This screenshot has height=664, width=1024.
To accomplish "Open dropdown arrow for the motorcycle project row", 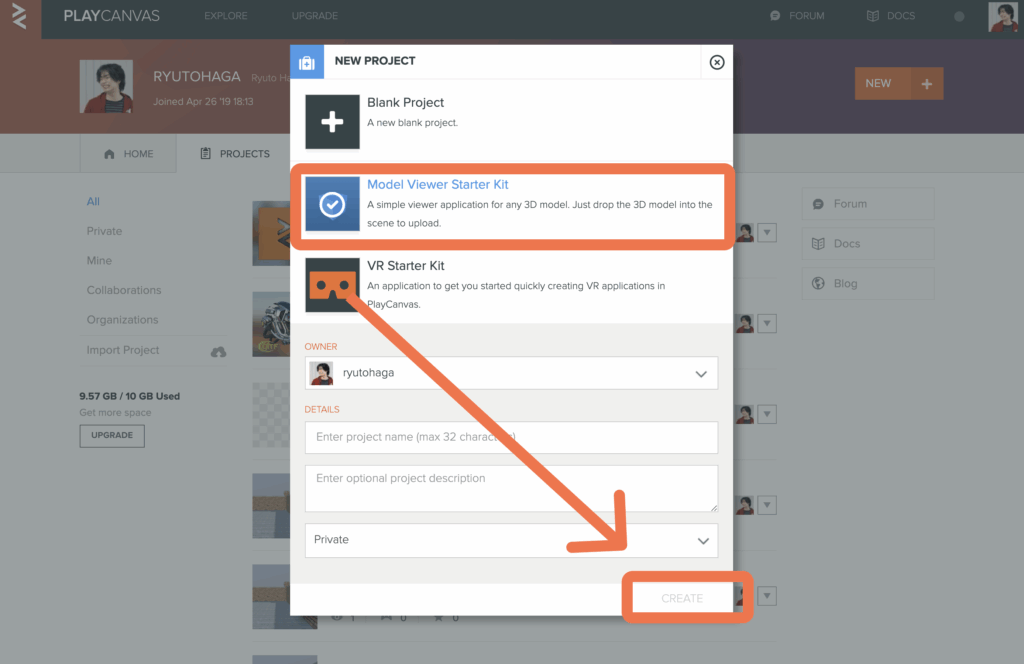I will click(767, 323).
